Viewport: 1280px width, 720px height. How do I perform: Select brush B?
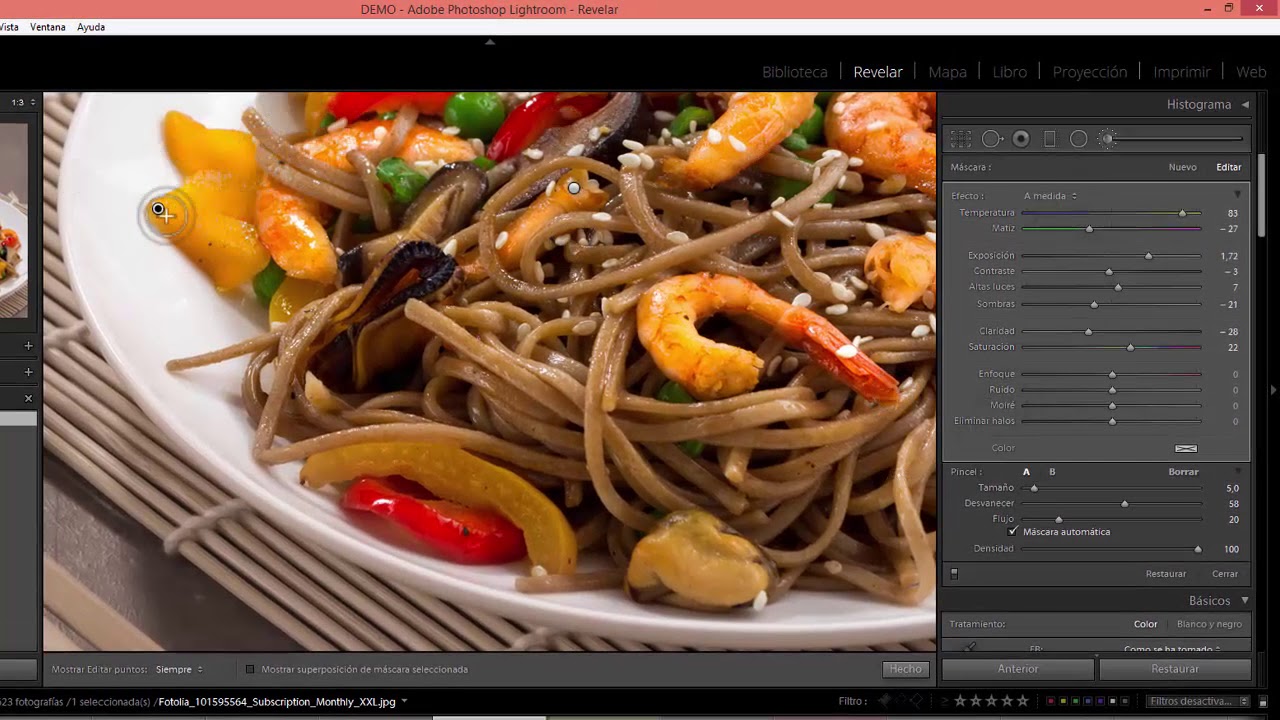click(1052, 472)
